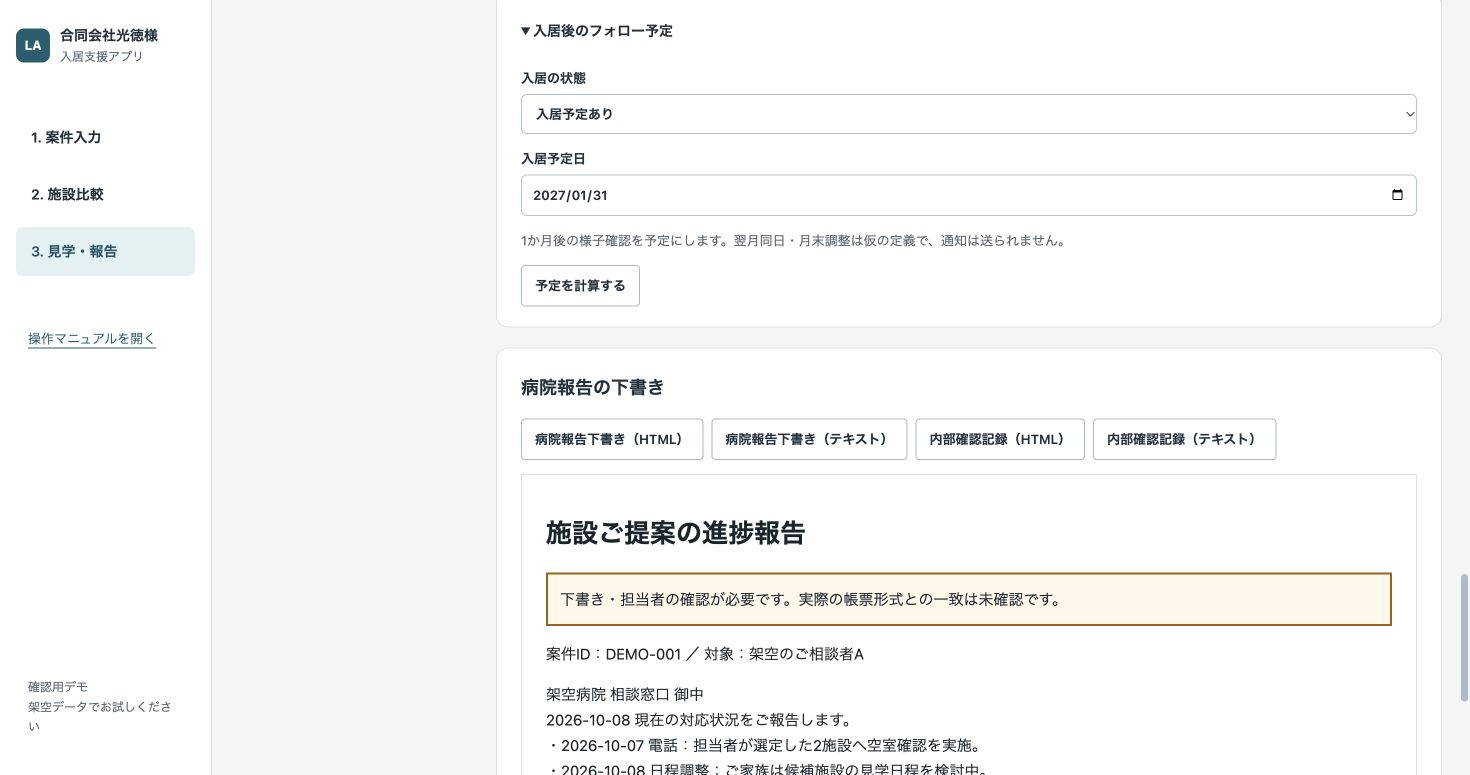Open the calendar picker icon in 入居予定日
Image resolution: width=1470 pixels, height=775 pixels.
tap(1397, 195)
